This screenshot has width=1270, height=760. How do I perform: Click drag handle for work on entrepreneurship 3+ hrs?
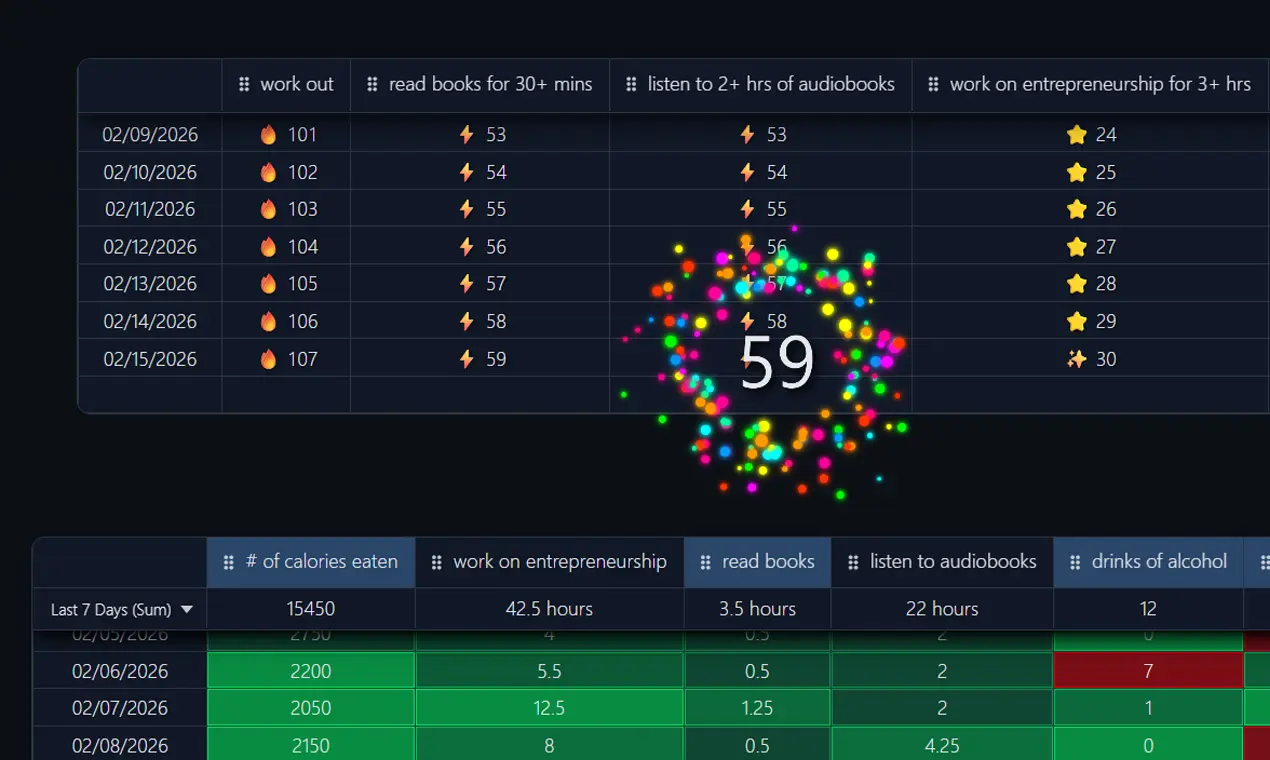tap(933, 85)
